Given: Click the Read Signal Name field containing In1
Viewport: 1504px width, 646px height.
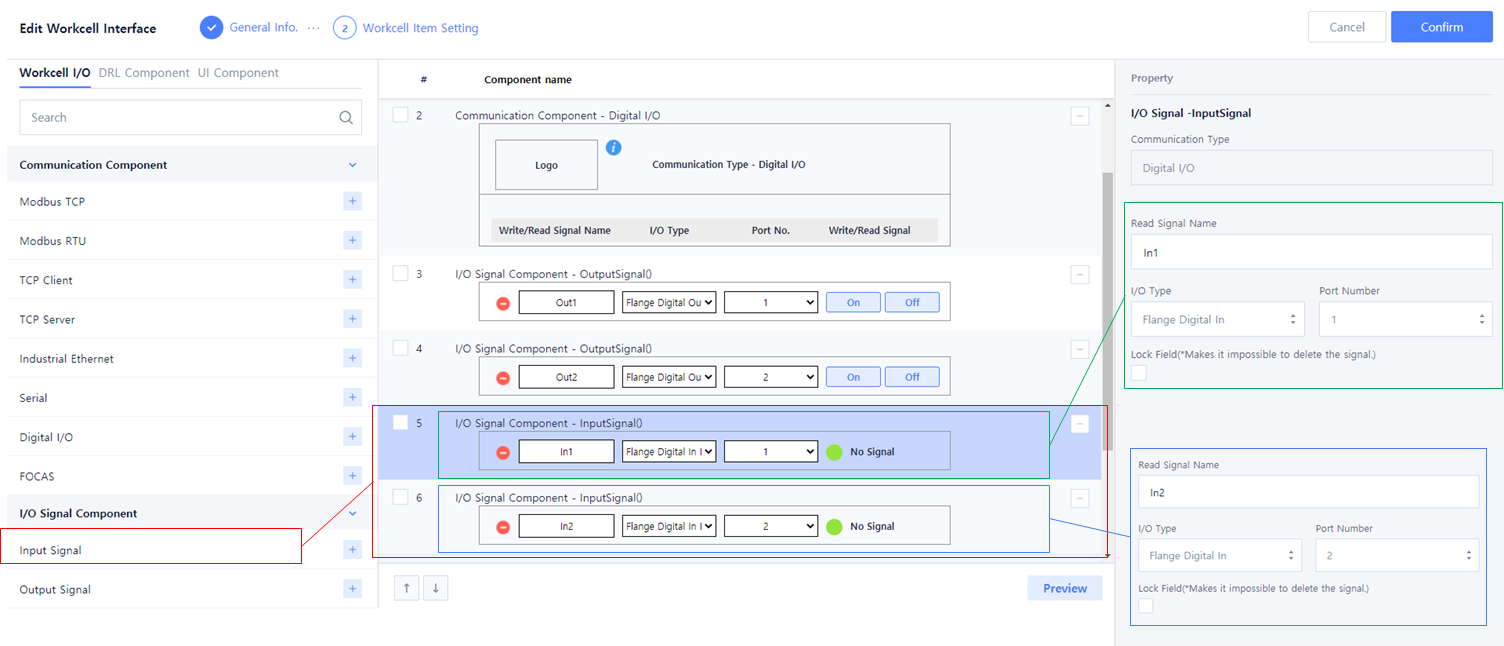Looking at the screenshot, I should [x=1311, y=253].
